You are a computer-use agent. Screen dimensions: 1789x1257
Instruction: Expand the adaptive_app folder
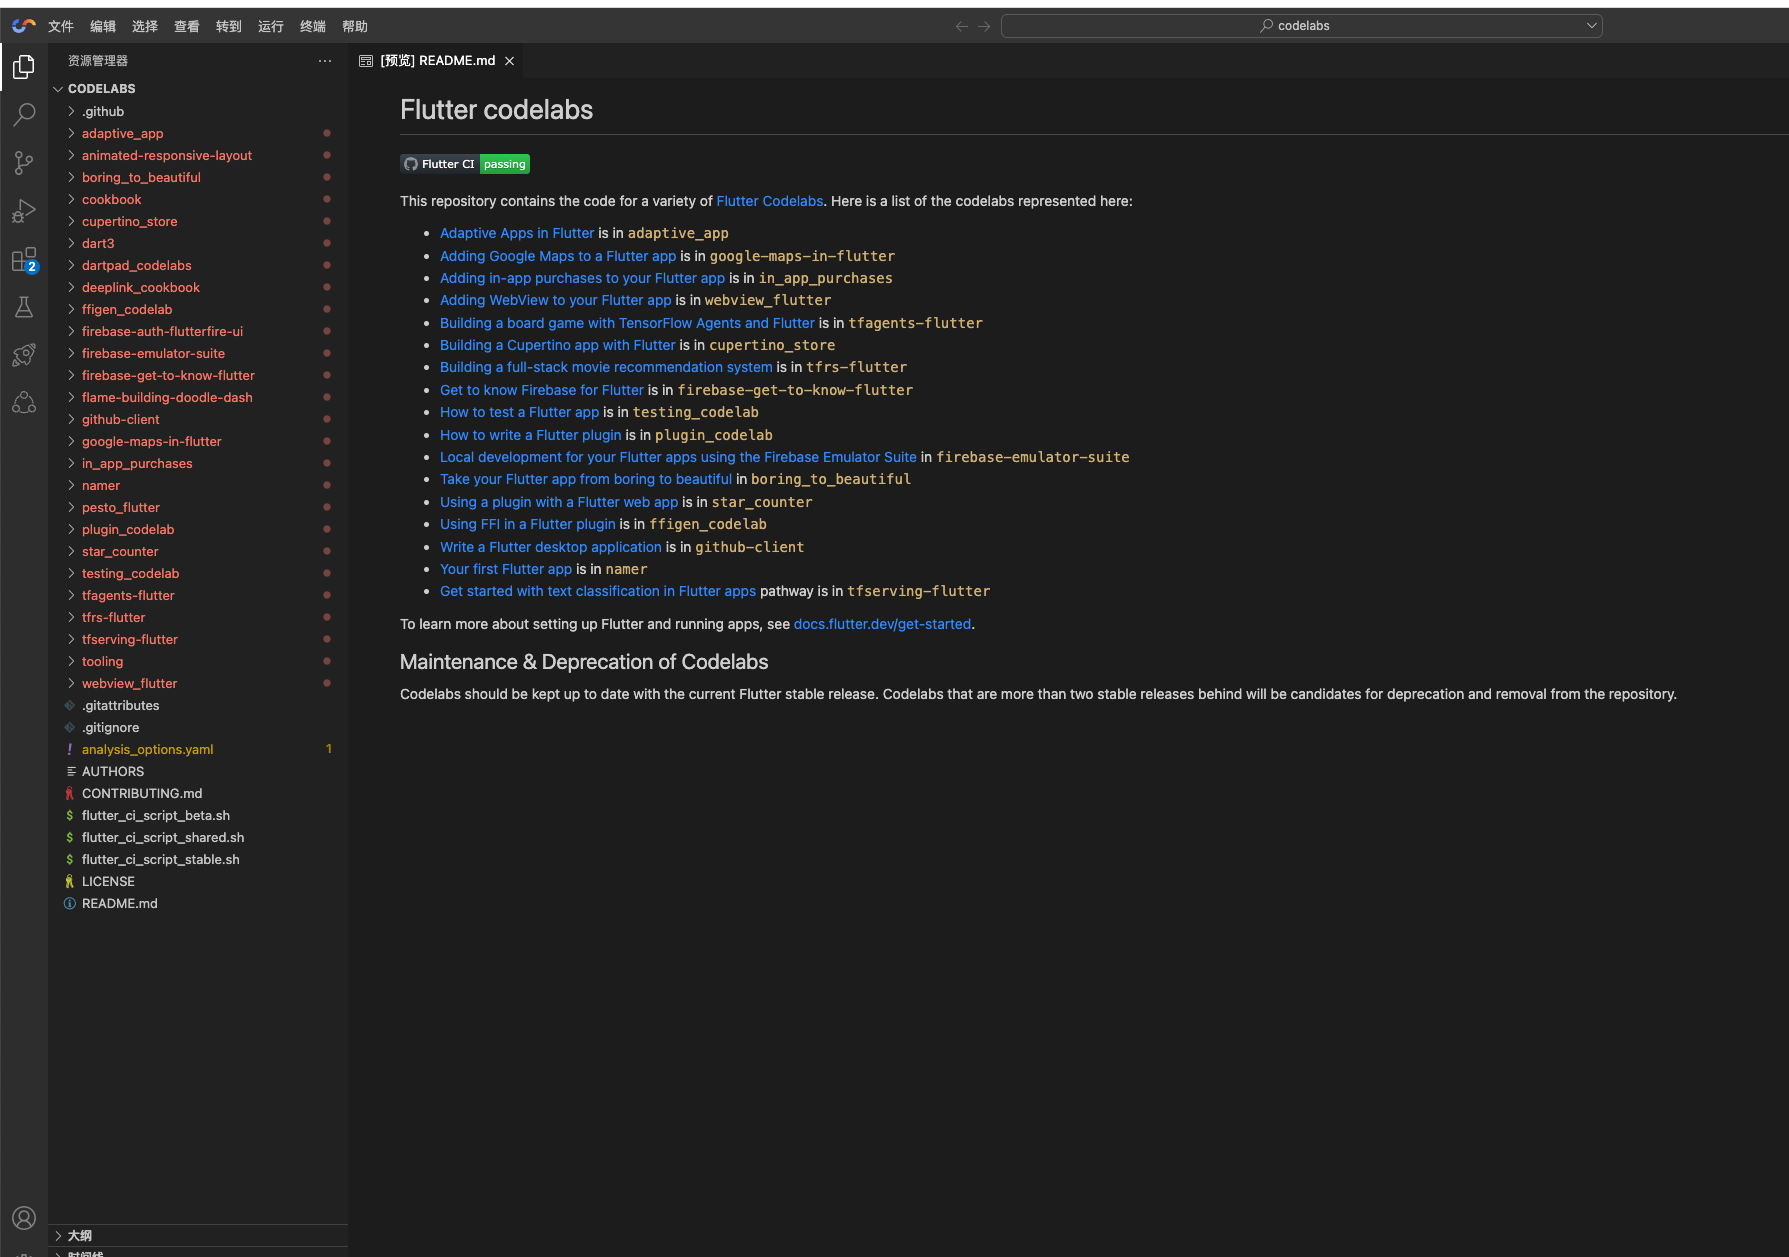pos(198,133)
